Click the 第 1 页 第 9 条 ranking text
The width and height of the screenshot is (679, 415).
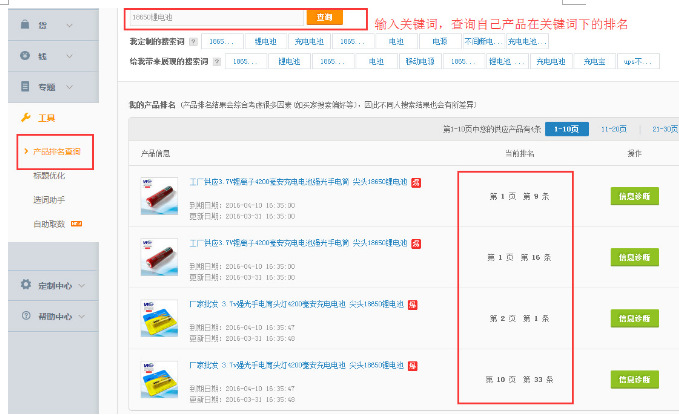click(x=519, y=196)
